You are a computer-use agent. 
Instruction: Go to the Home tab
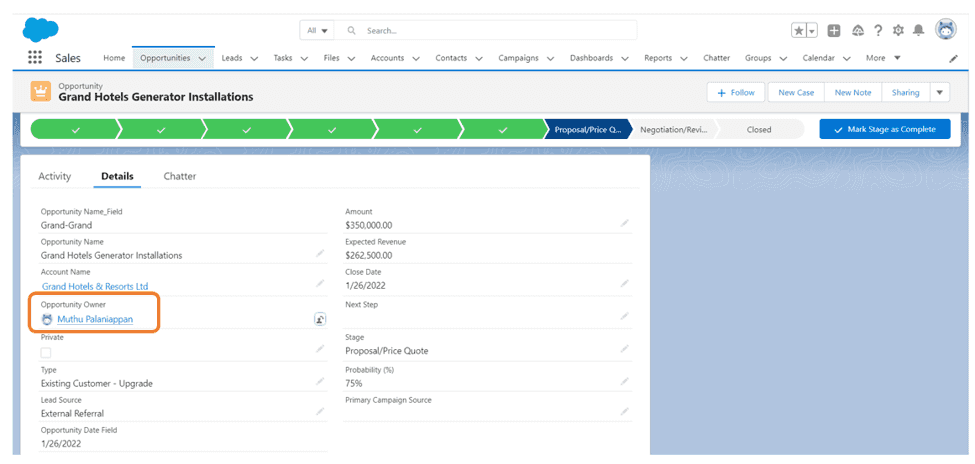pyautogui.click(x=114, y=58)
